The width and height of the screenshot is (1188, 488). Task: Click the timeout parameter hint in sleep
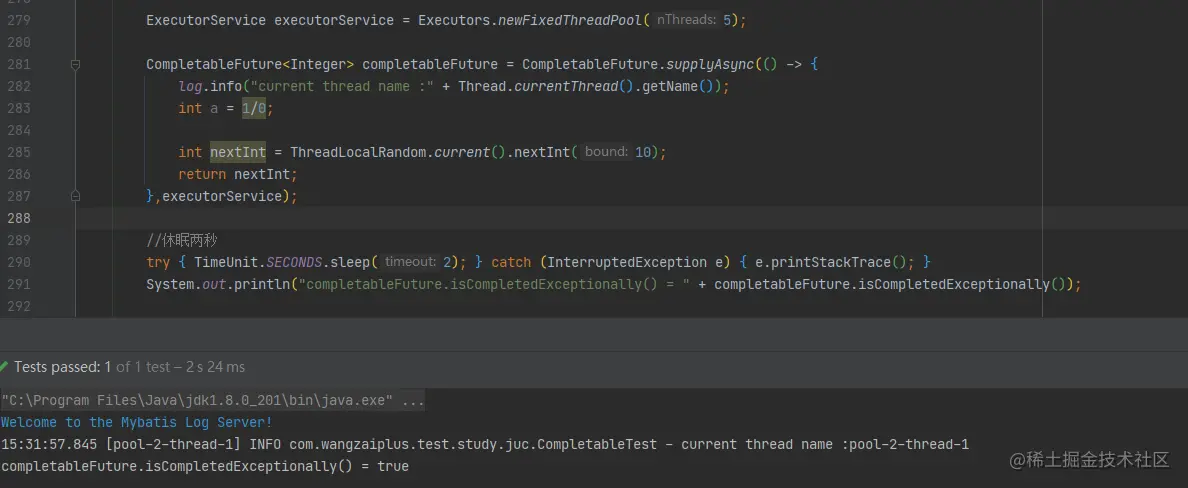point(410,262)
